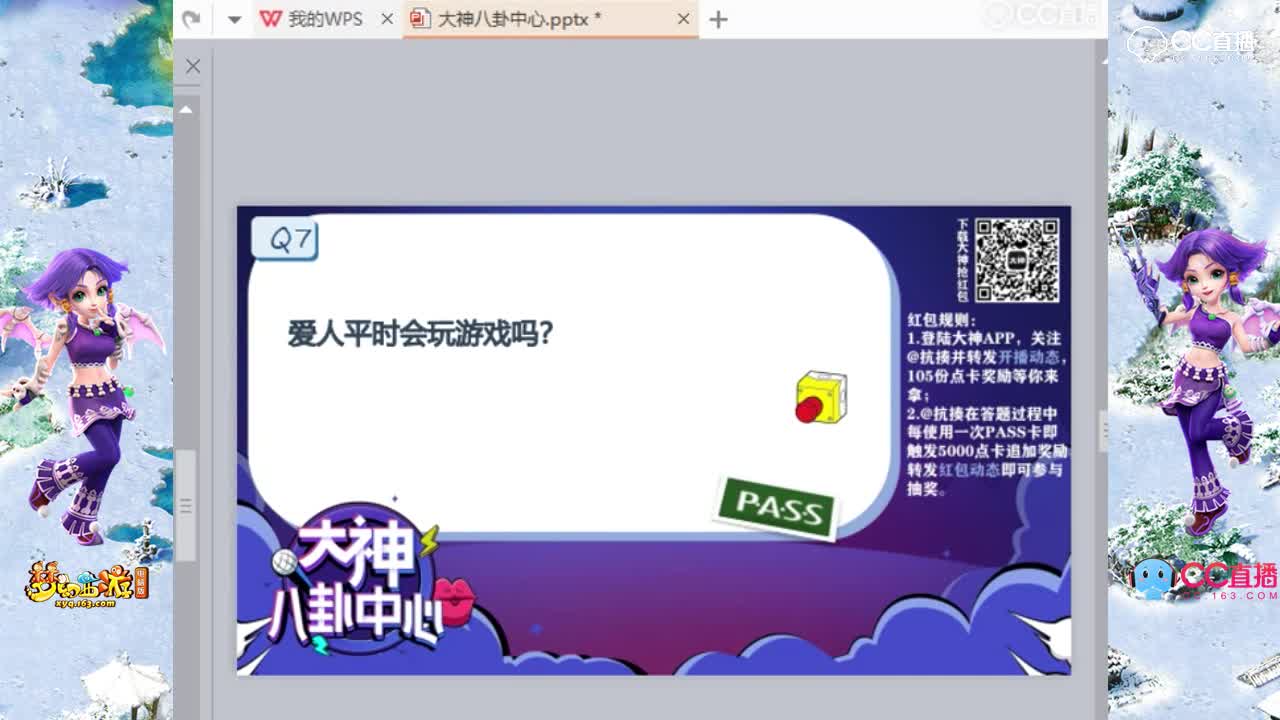The height and width of the screenshot is (720, 1280).
Task: Click the left panel resize handle
Action: coord(186,506)
